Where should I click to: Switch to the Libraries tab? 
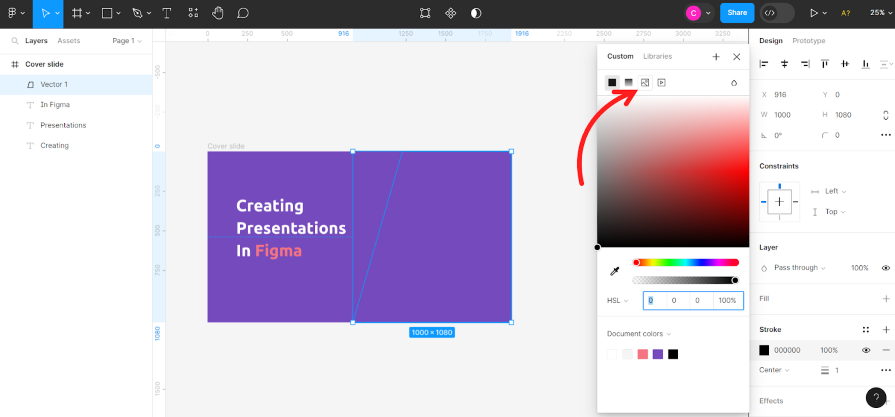[657, 57]
